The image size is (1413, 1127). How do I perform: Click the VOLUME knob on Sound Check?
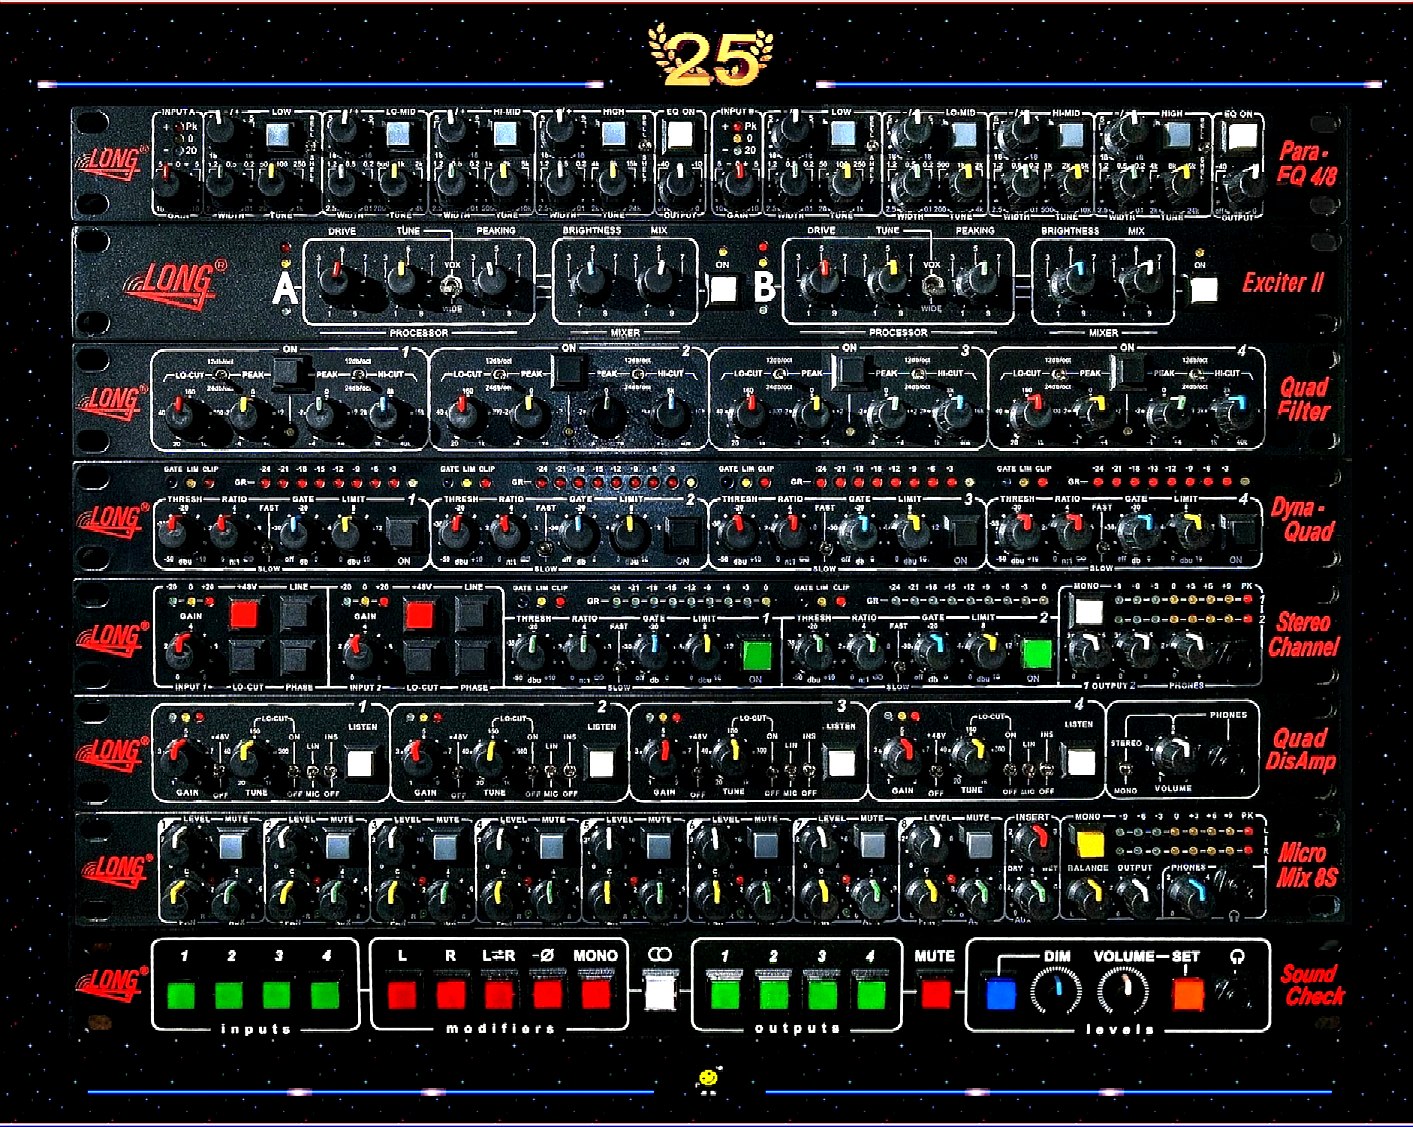pos(1124,991)
